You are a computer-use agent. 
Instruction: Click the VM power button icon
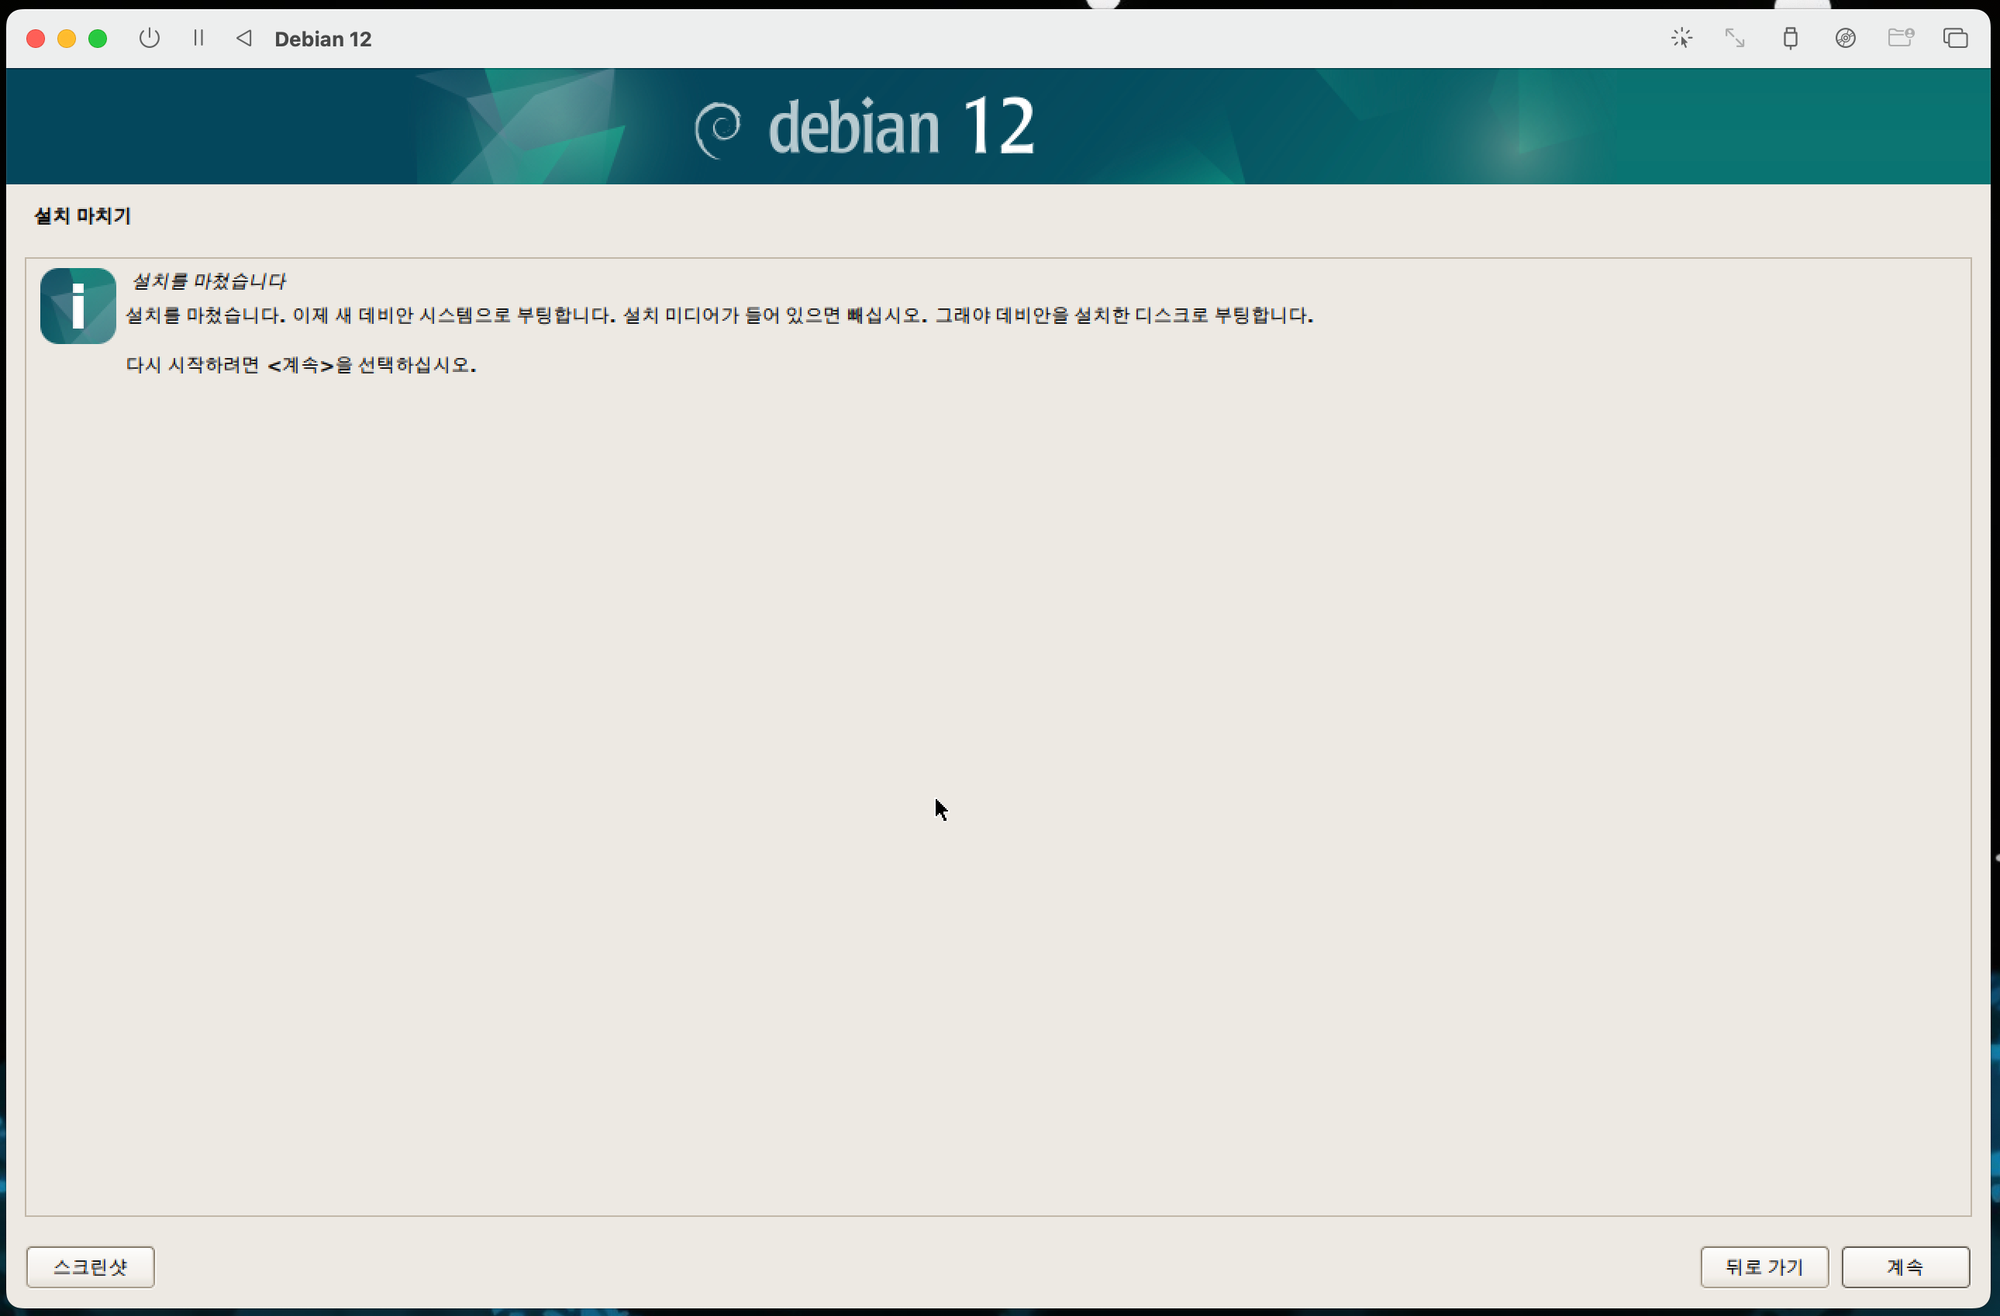(x=149, y=38)
